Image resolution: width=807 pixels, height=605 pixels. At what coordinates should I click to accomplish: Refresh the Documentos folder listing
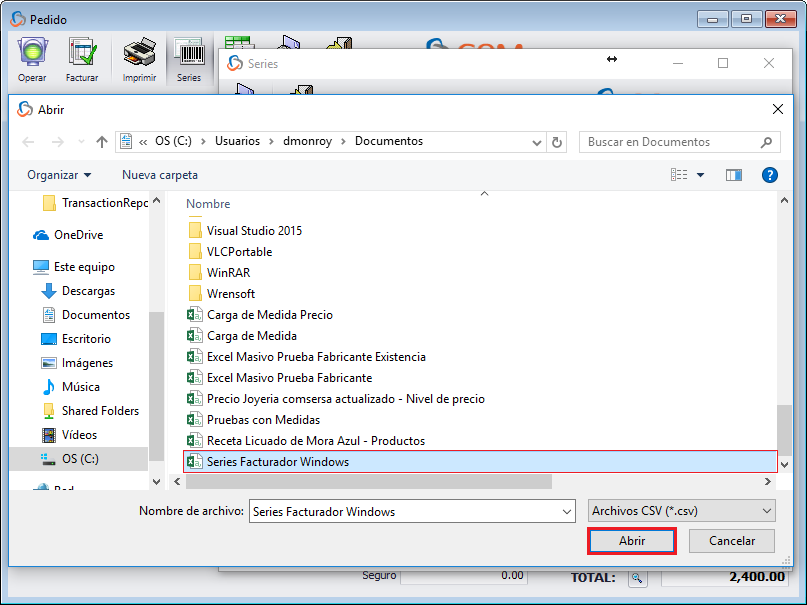click(557, 142)
